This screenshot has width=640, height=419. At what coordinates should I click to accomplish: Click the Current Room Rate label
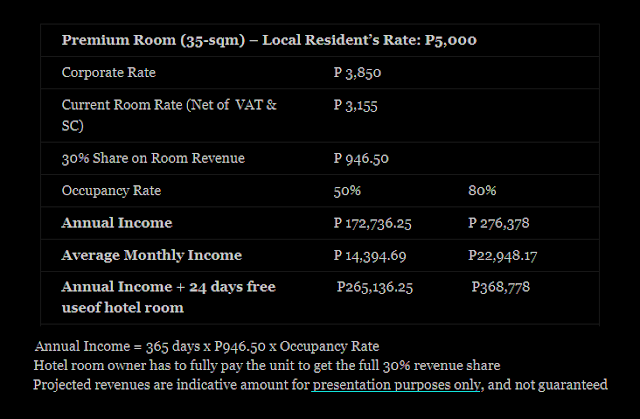coord(169,115)
